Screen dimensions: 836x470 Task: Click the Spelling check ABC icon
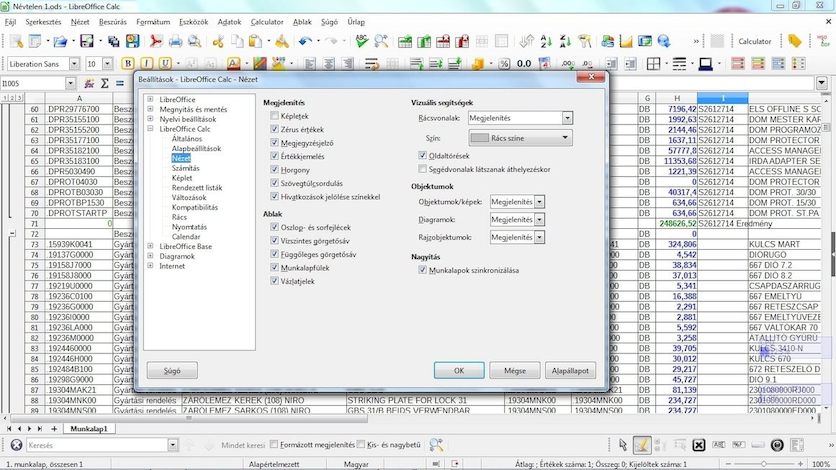click(361, 42)
